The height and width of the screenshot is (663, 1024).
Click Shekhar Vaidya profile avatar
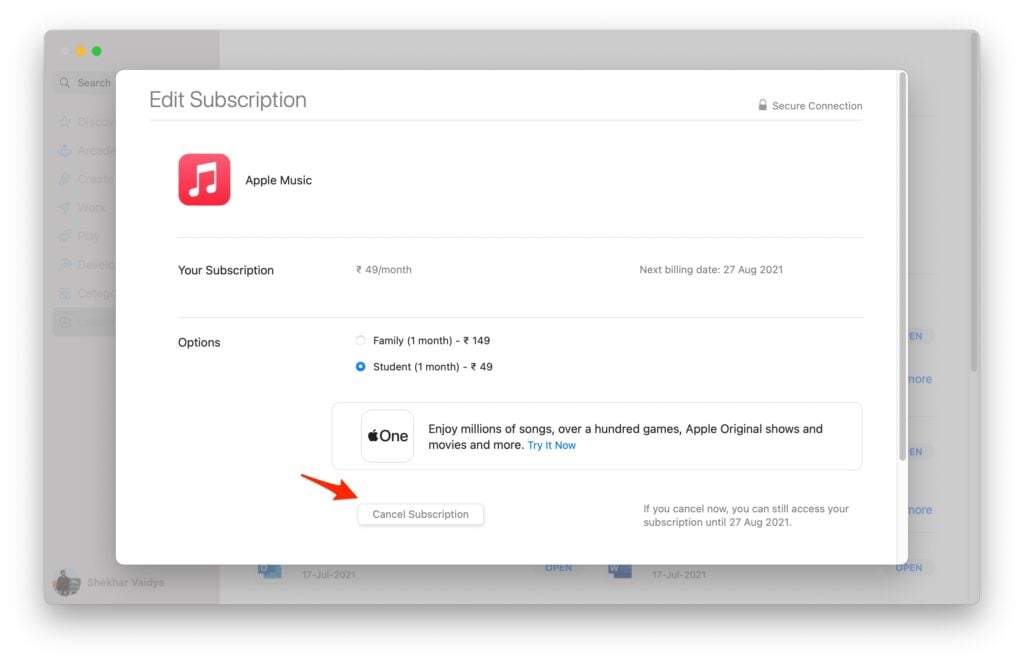66,582
